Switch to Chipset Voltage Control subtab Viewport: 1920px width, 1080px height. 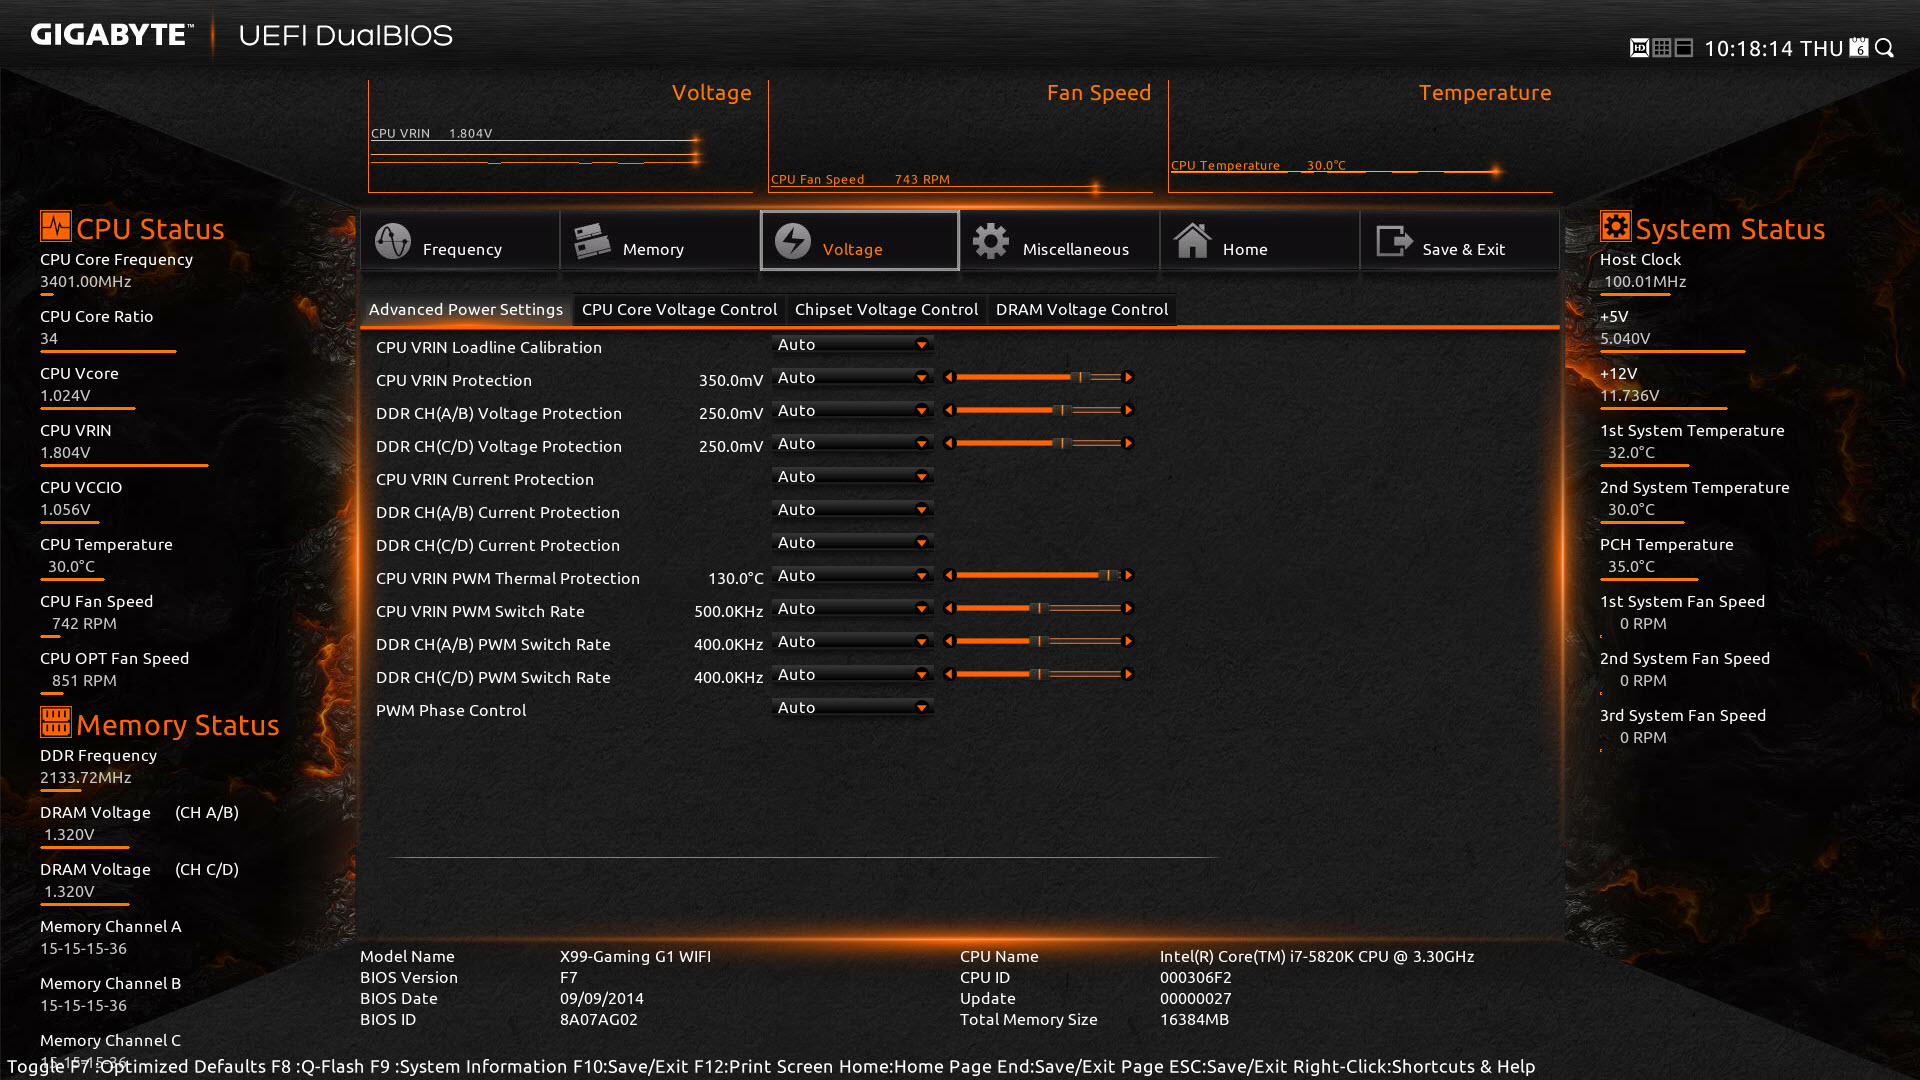886,310
